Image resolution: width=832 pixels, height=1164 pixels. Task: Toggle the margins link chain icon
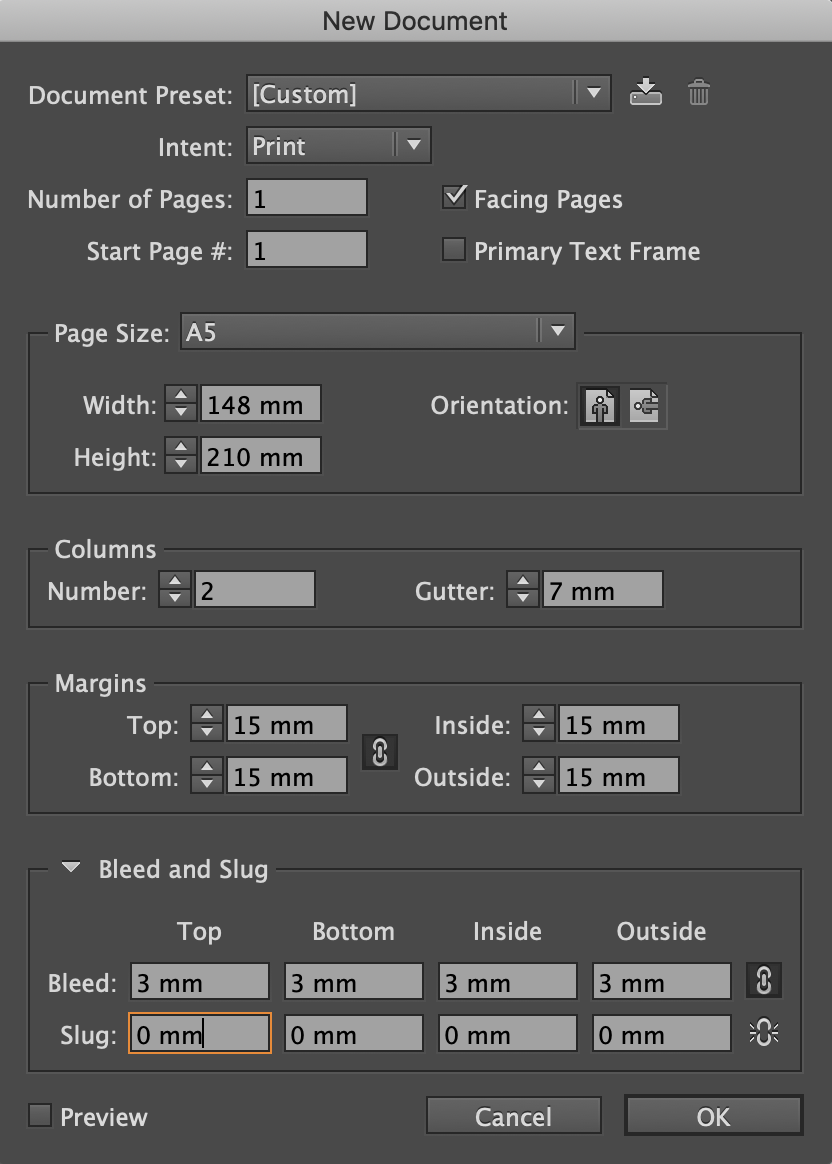coord(380,751)
